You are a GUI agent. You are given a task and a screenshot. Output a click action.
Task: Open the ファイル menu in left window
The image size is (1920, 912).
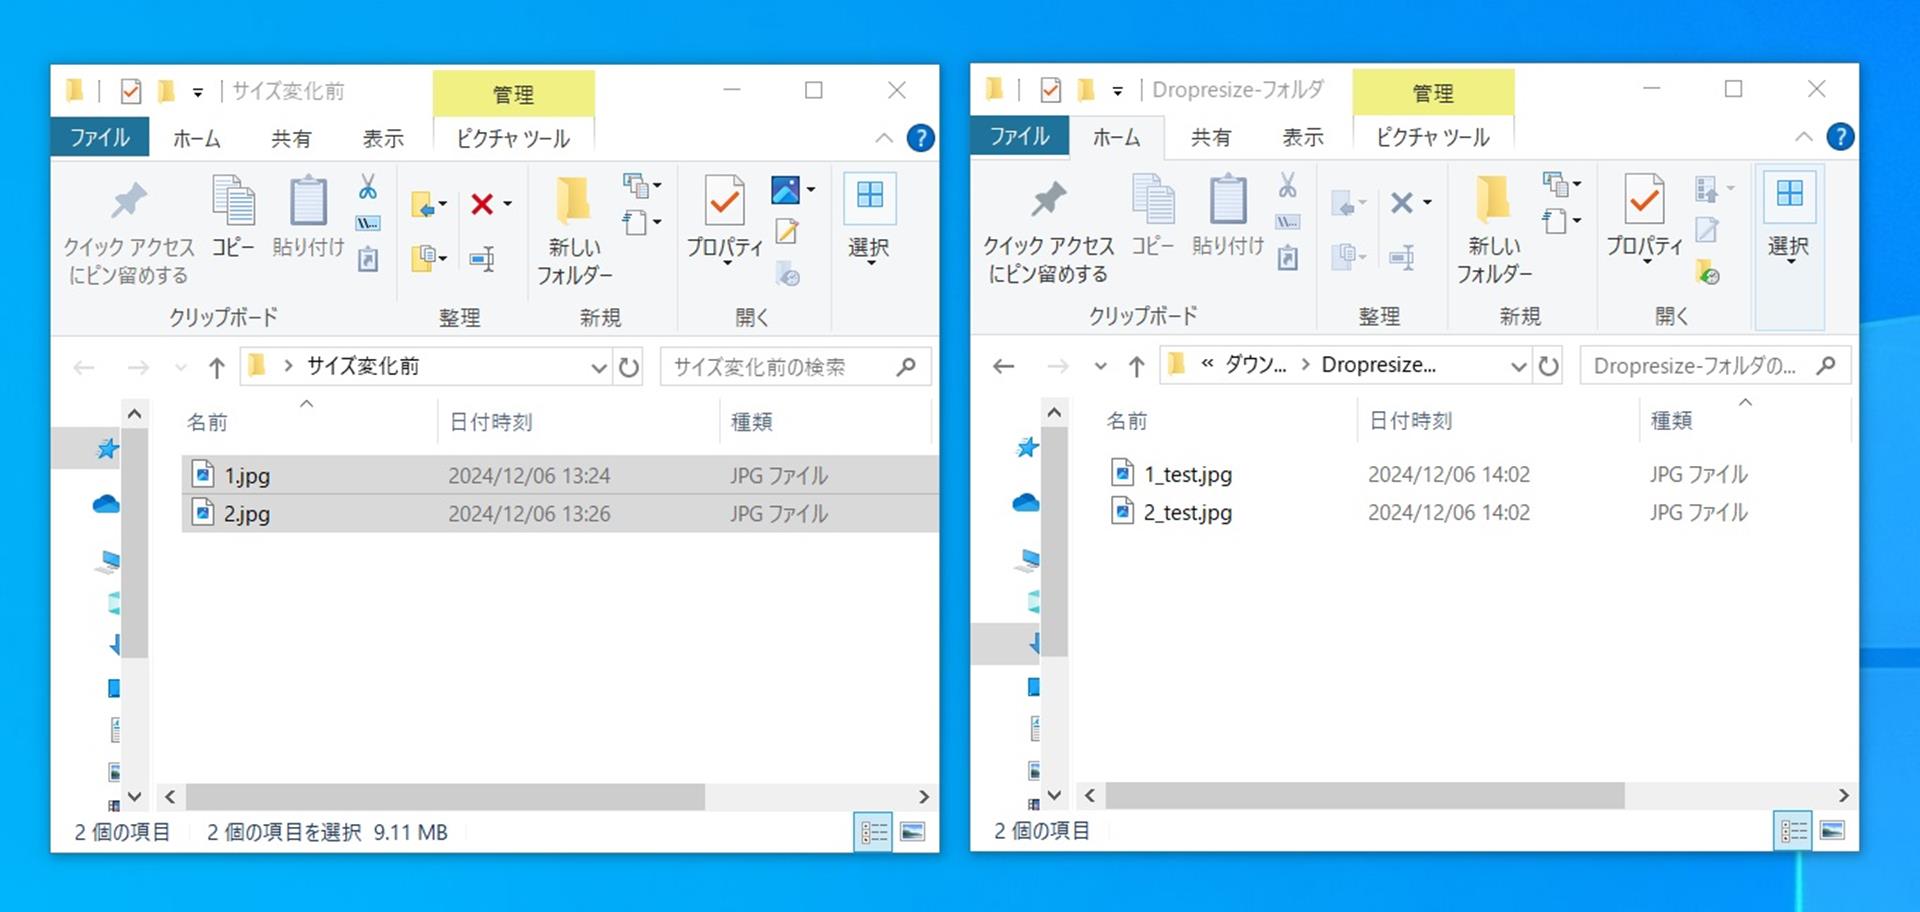(99, 137)
